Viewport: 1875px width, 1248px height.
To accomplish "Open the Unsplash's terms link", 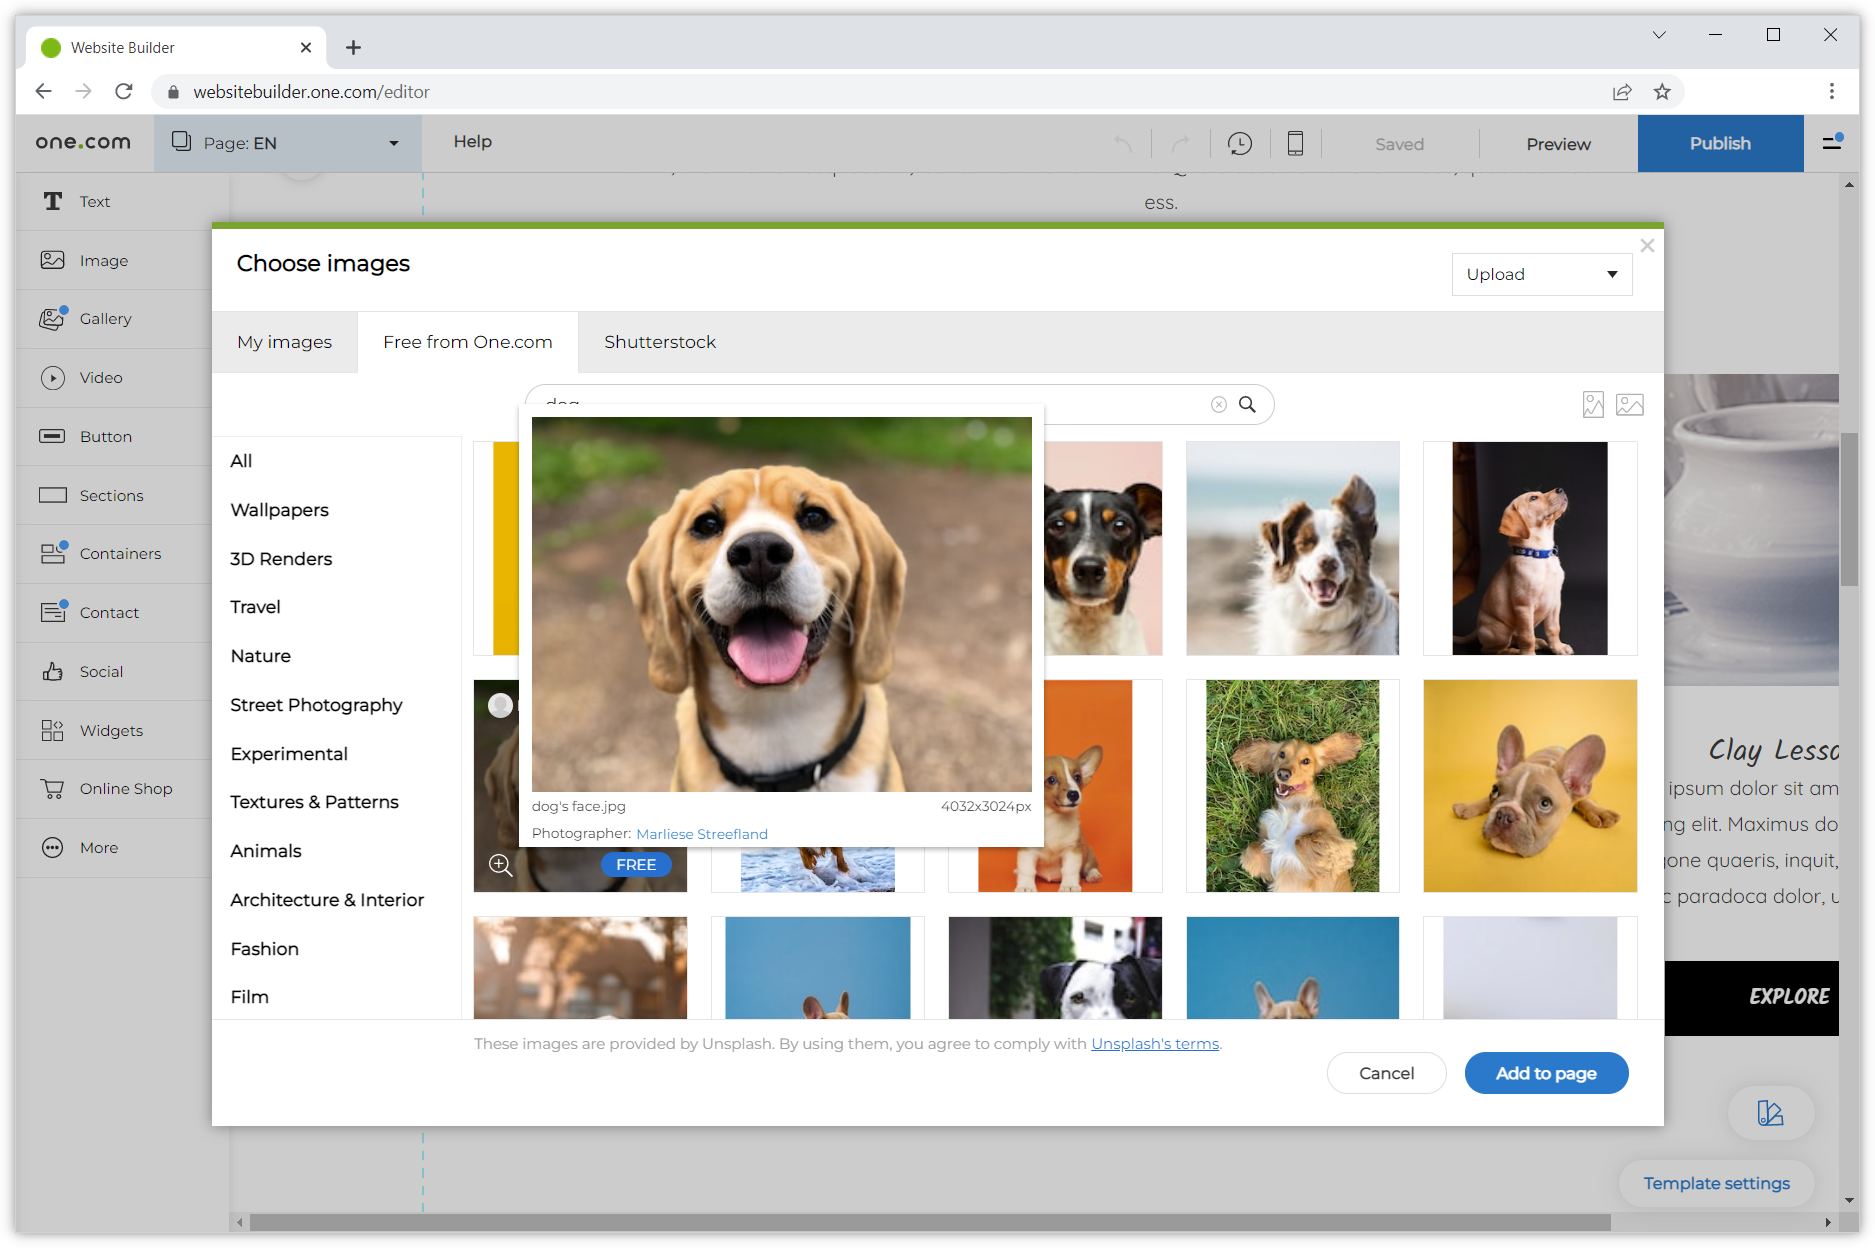I will pos(1155,1044).
